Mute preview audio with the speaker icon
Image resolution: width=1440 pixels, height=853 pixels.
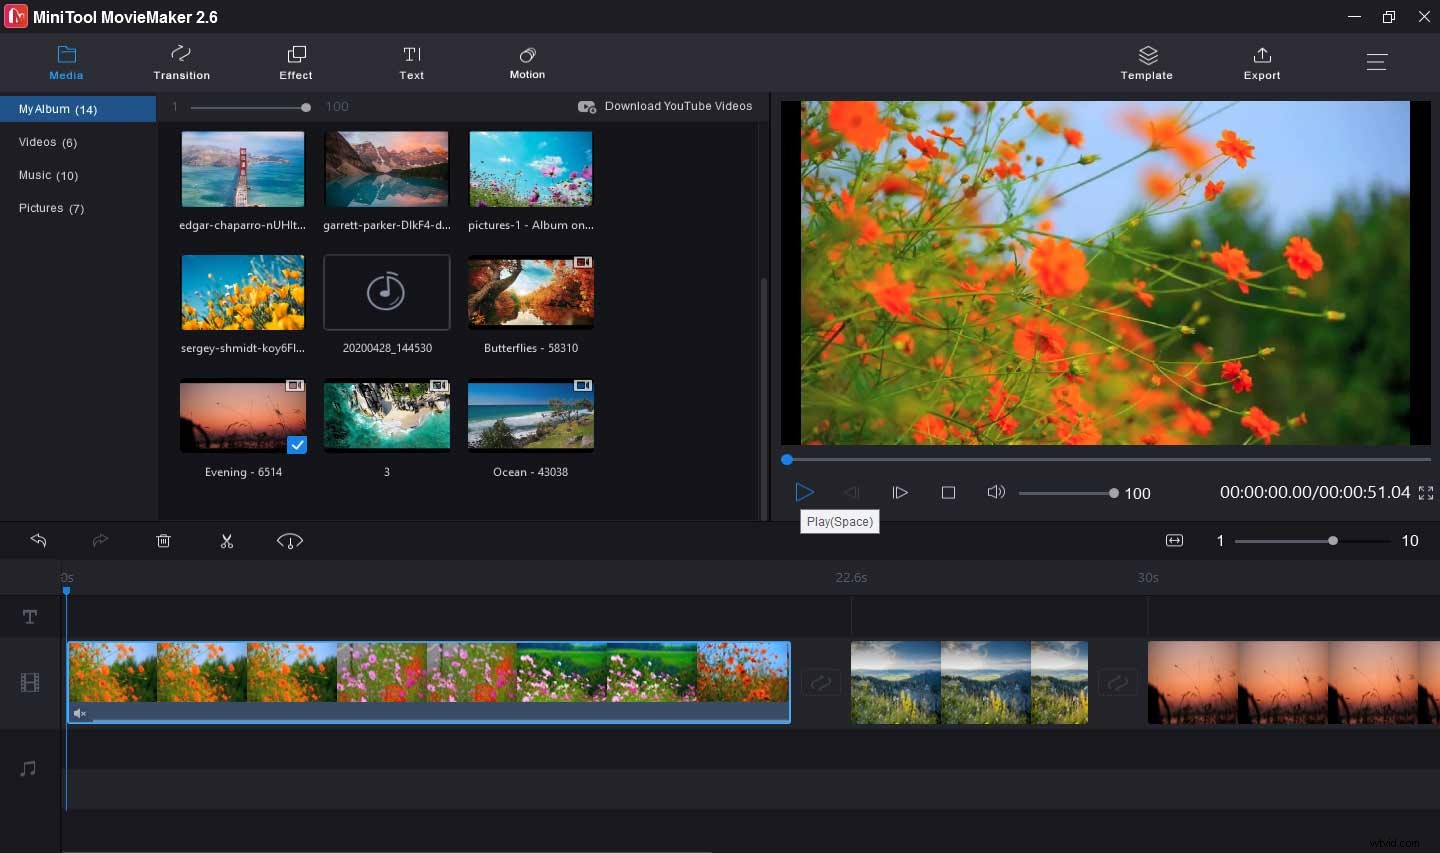[x=996, y=492]
